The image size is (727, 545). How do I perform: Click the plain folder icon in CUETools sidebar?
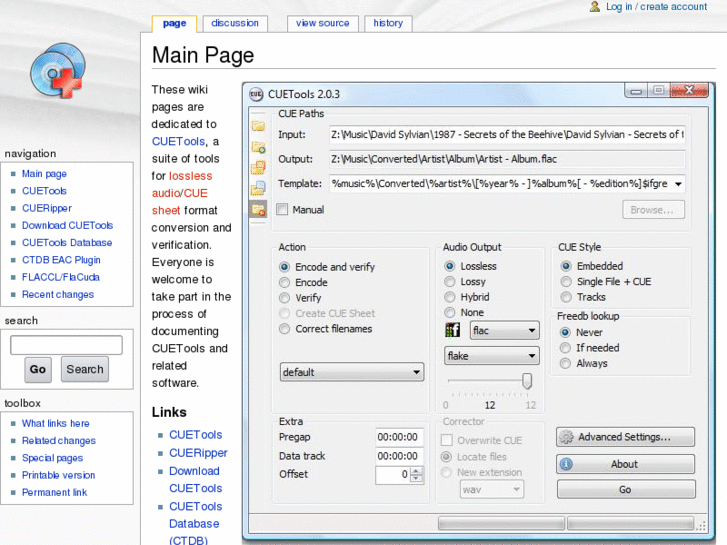tap(258, 126)
